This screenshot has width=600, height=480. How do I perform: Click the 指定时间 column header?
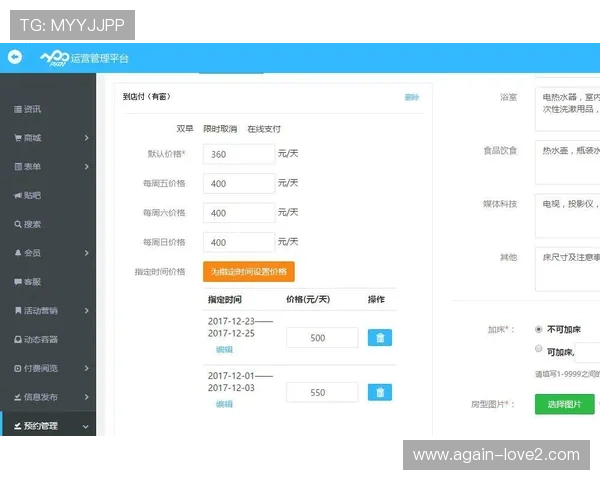(225, 300)
